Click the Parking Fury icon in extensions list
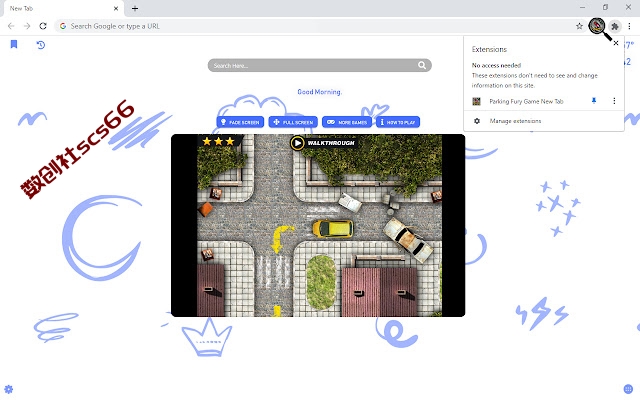Screen dimensions: 640x400 coord(476,101)
